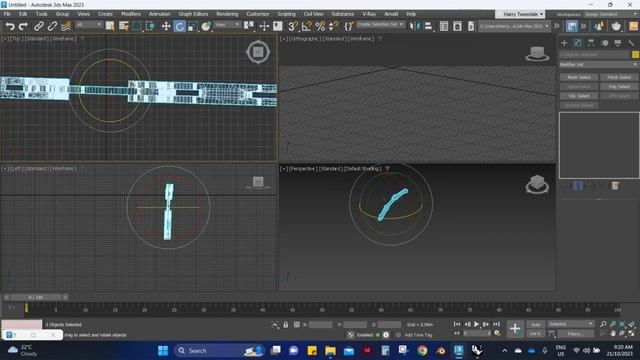Toggle the Angle Snap icon
Screen dimensions: 640x360
[306, 26]
